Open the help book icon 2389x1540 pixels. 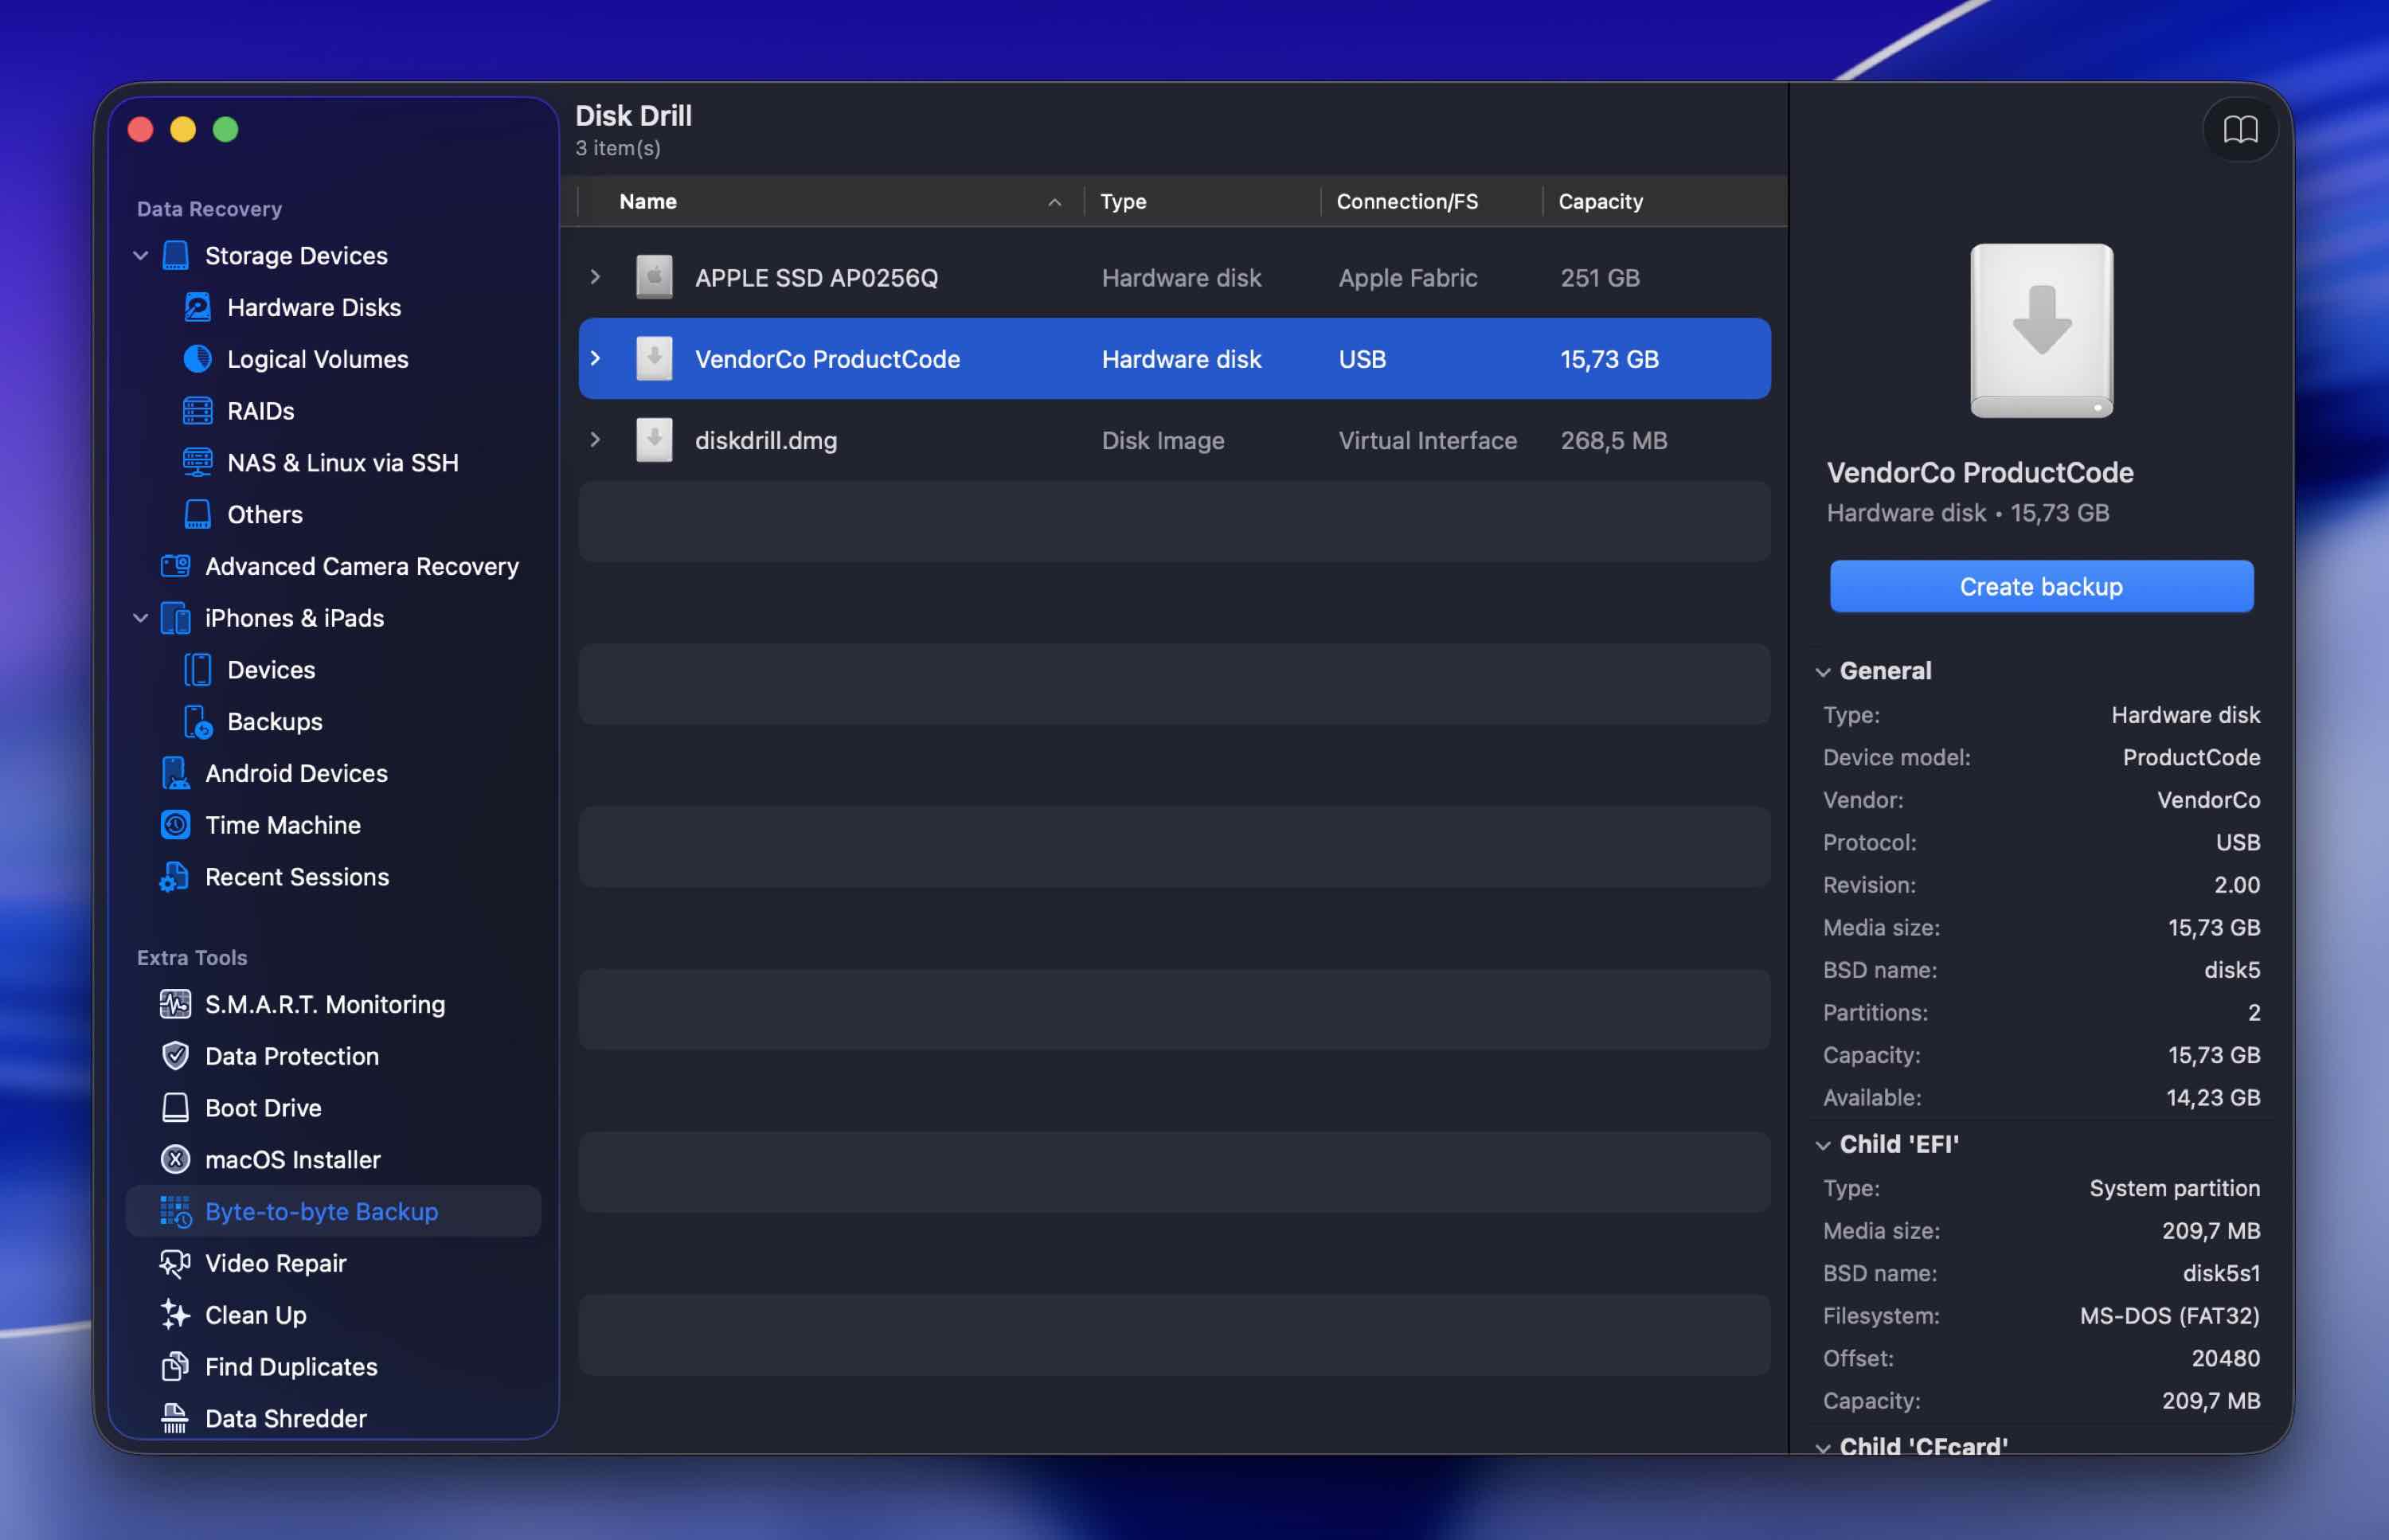click(2240, 129)
